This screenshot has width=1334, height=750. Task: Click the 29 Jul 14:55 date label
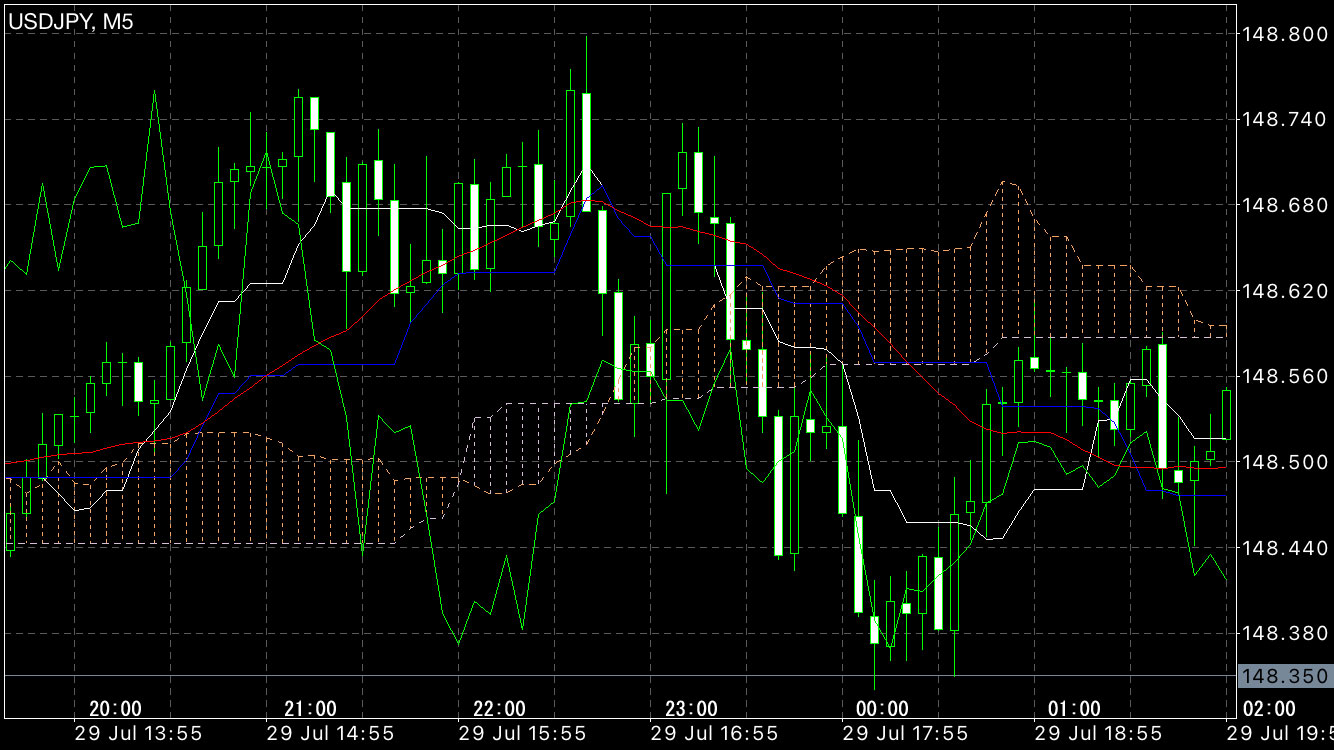pyautogui.click(x=331, y=733)
